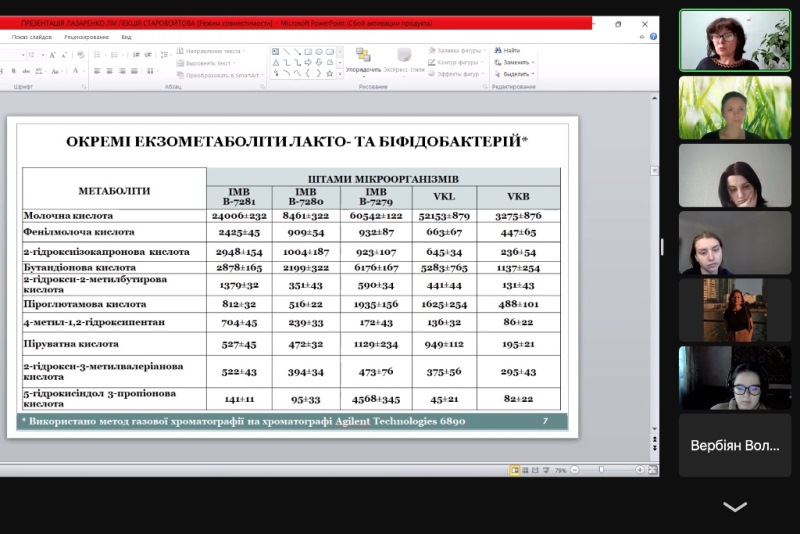This screenshot has height=534, width=800.
Task: Click the zoom in plus button
Action: [x=639, y=470]
